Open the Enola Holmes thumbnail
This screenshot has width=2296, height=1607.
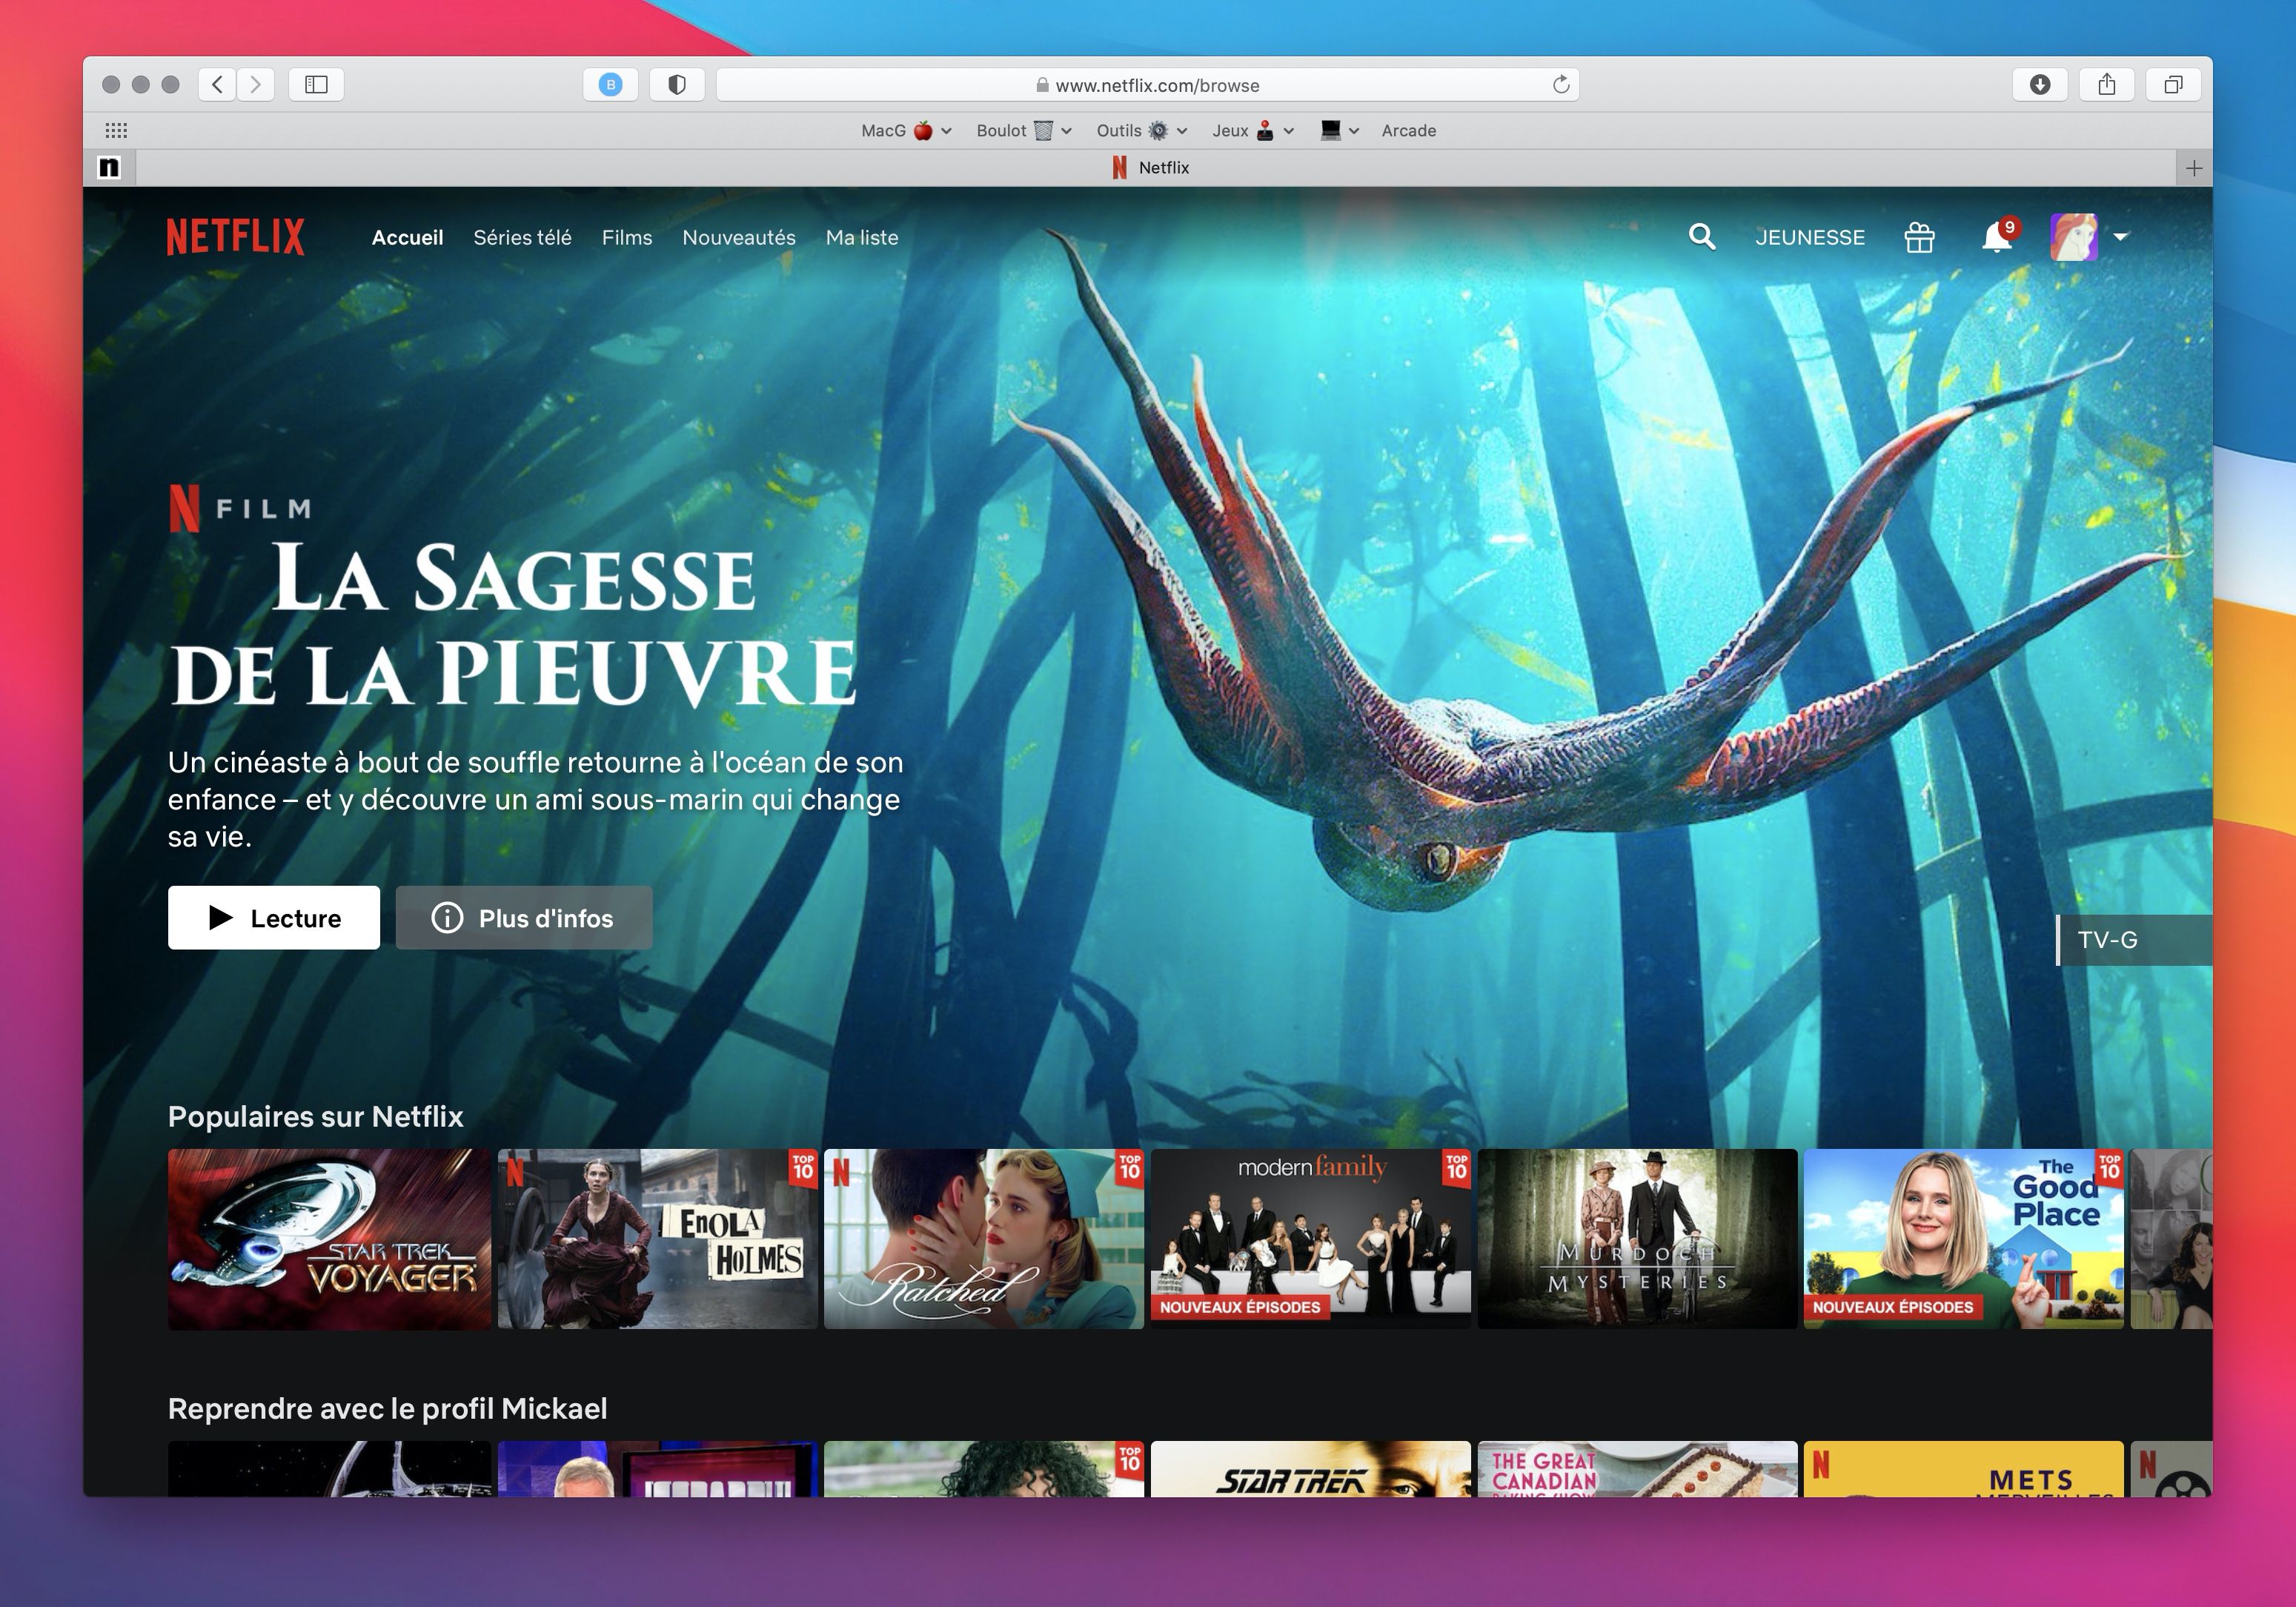pos(655,1240)
